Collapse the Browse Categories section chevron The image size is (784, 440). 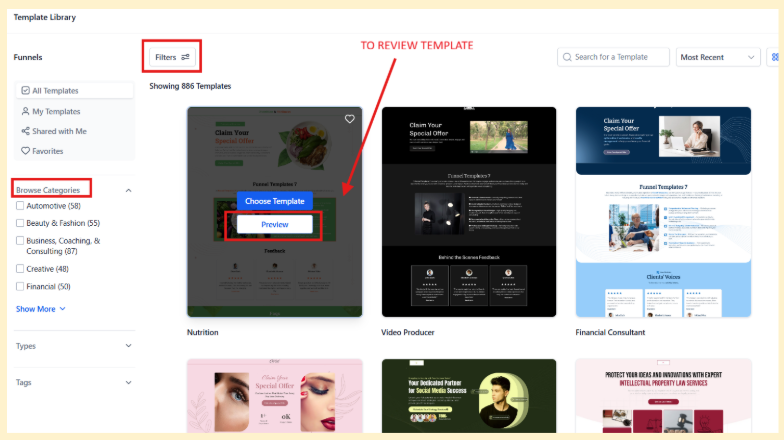(128, 190)
